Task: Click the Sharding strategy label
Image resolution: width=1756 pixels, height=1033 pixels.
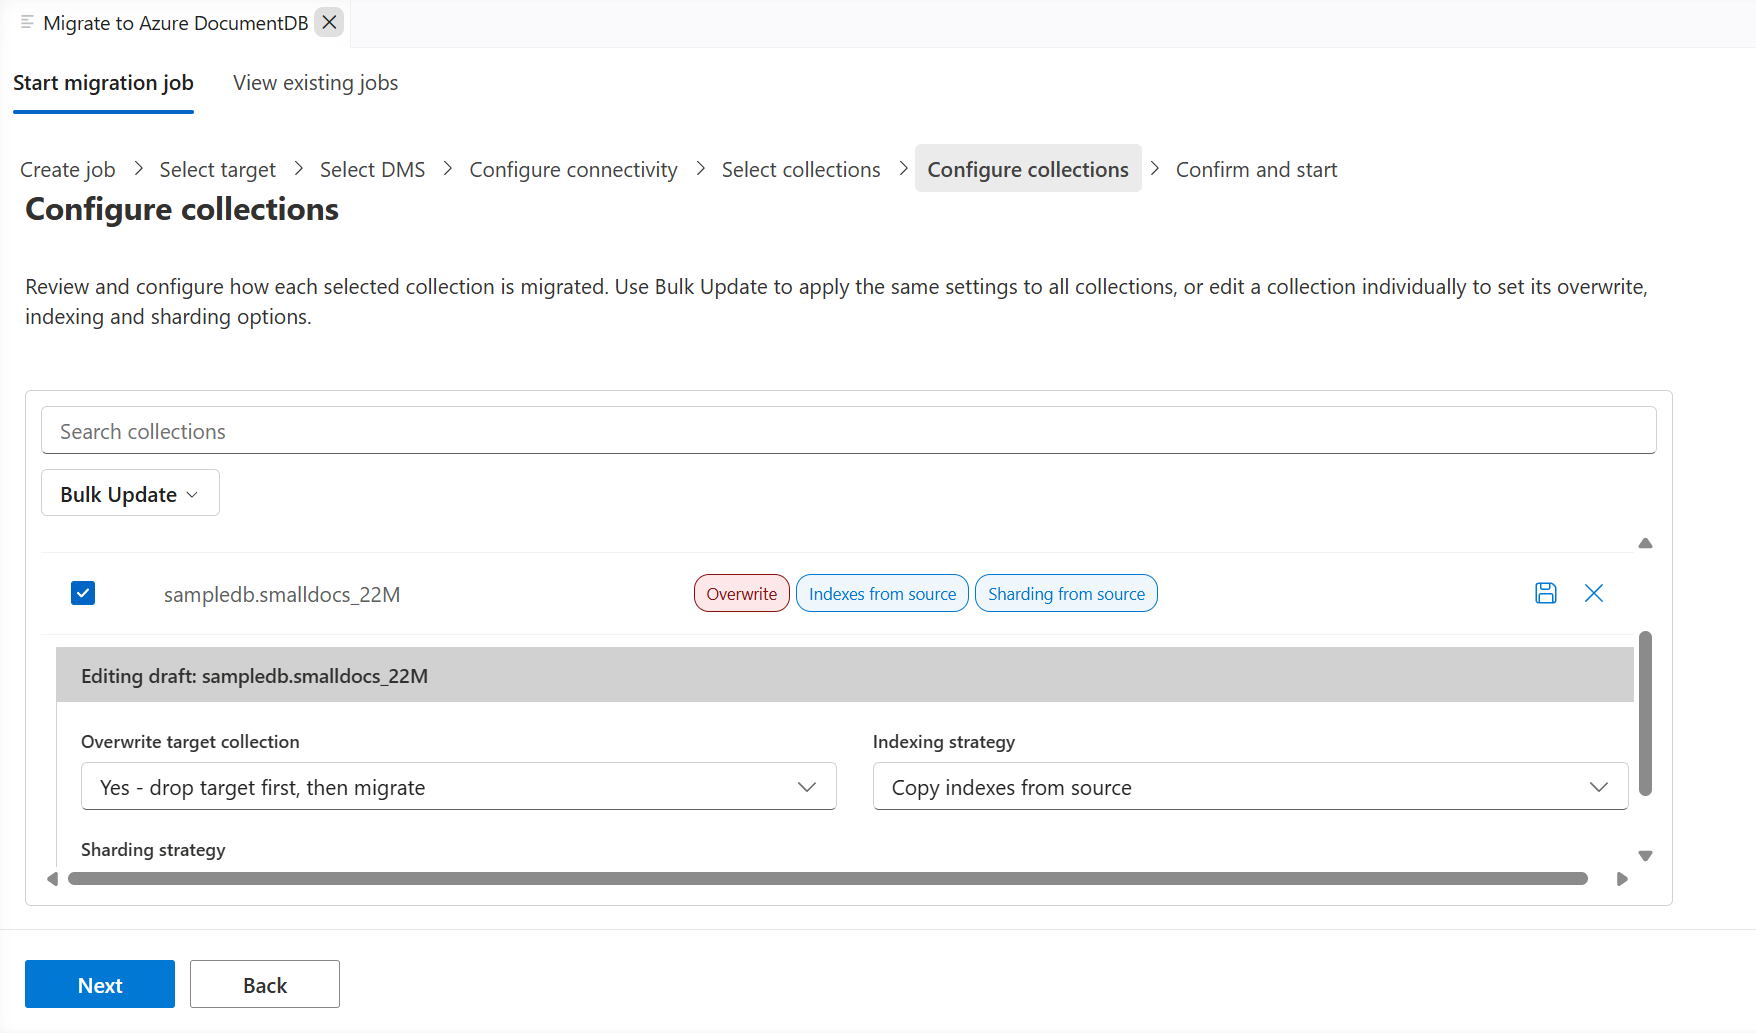Action: coord(153,849)
